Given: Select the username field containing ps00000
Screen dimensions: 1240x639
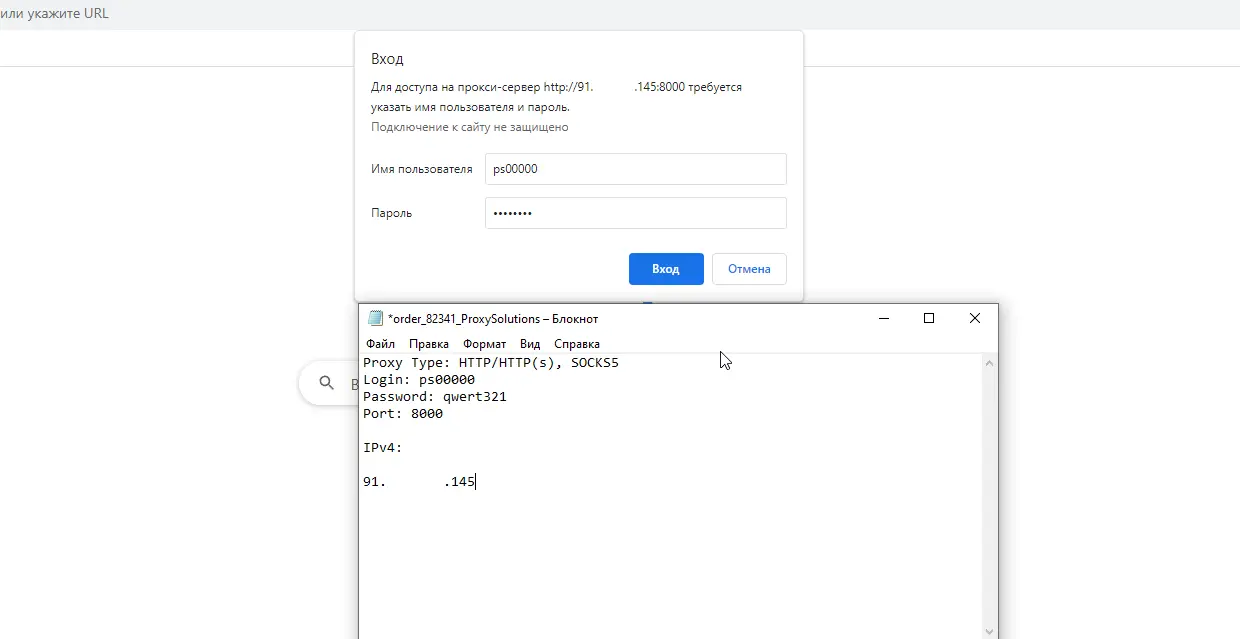Looking at the screenshot, I should point(636,169).
